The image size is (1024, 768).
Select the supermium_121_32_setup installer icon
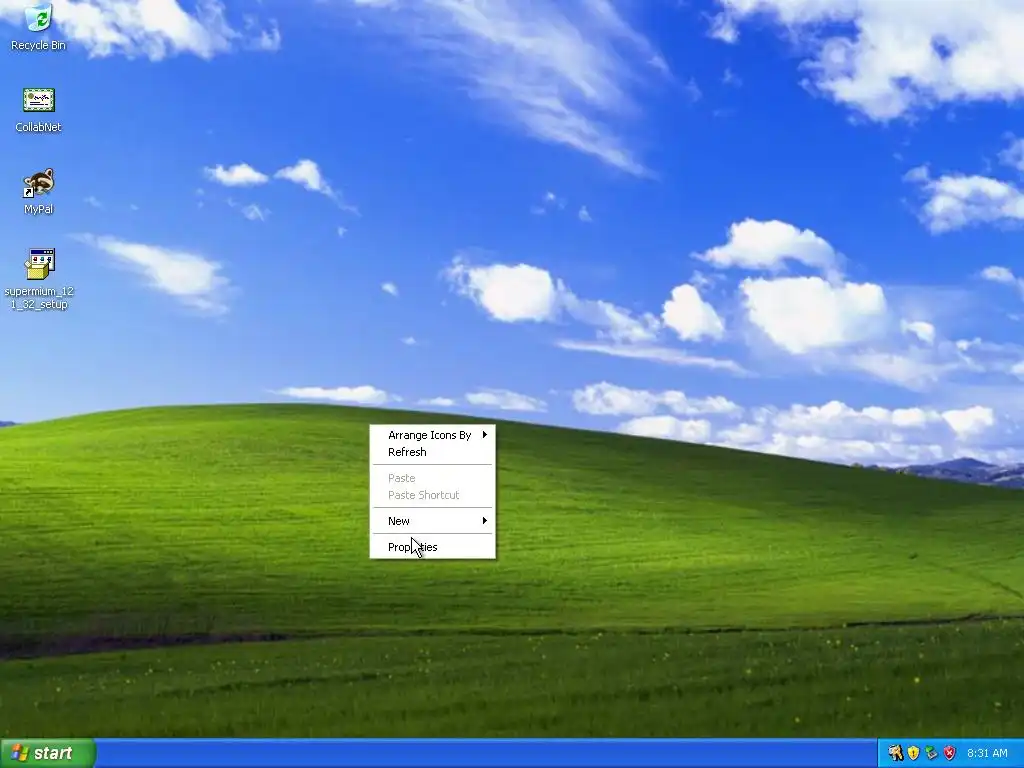coord(39,278)
